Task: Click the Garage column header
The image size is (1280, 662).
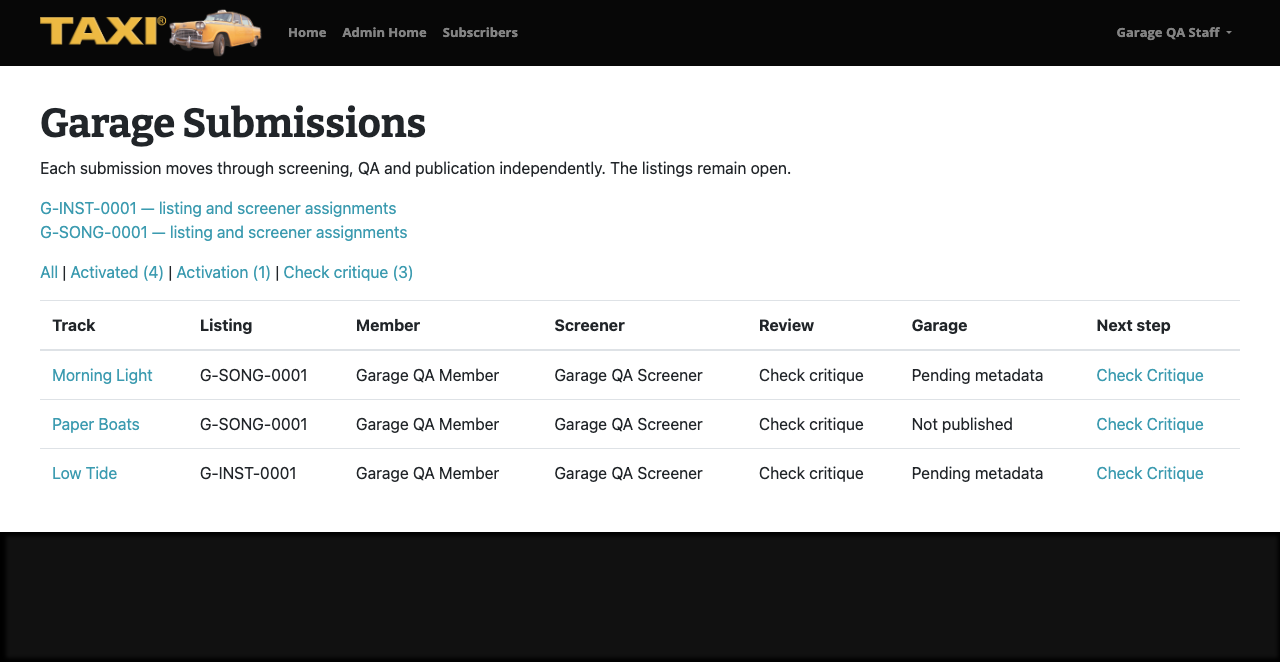Action: [x=939, y=325]
